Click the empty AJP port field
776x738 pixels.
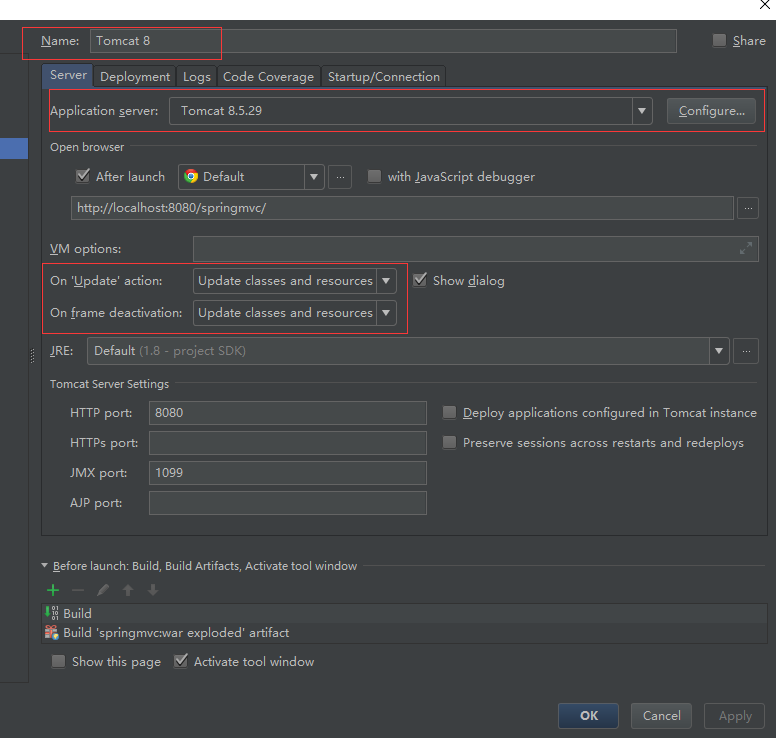pos(288,503)
